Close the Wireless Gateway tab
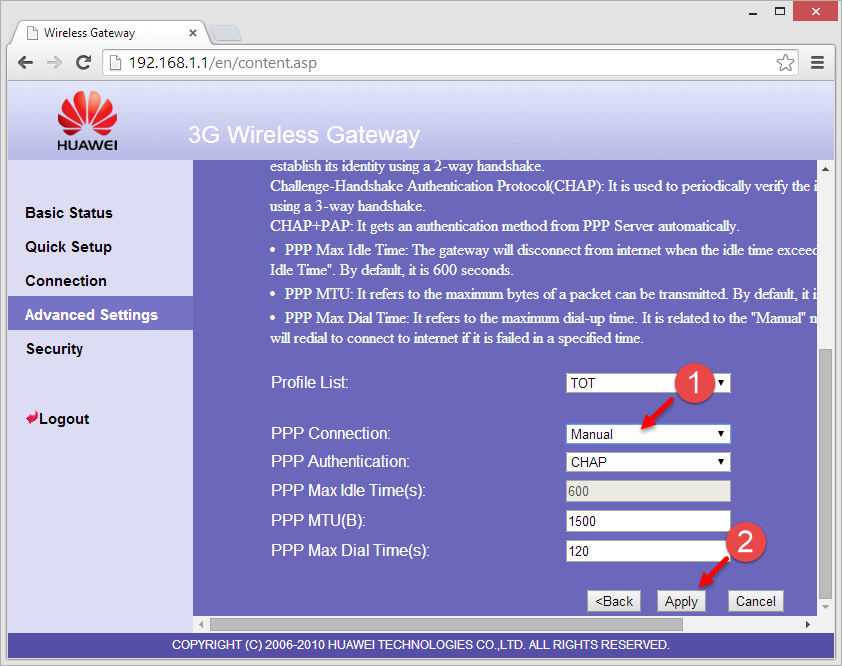This screenshot has width=842, height=666. point(193,33)
